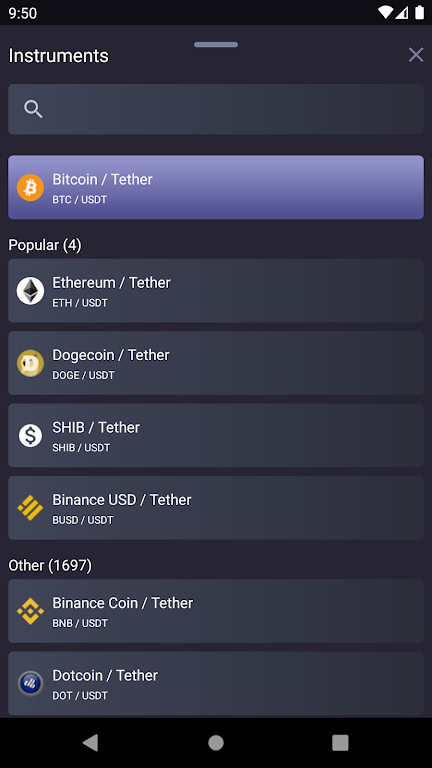Tap the Dogecoin coin icon
The image size is (432, 768).
pyautogui.click(x=30, y=363)
